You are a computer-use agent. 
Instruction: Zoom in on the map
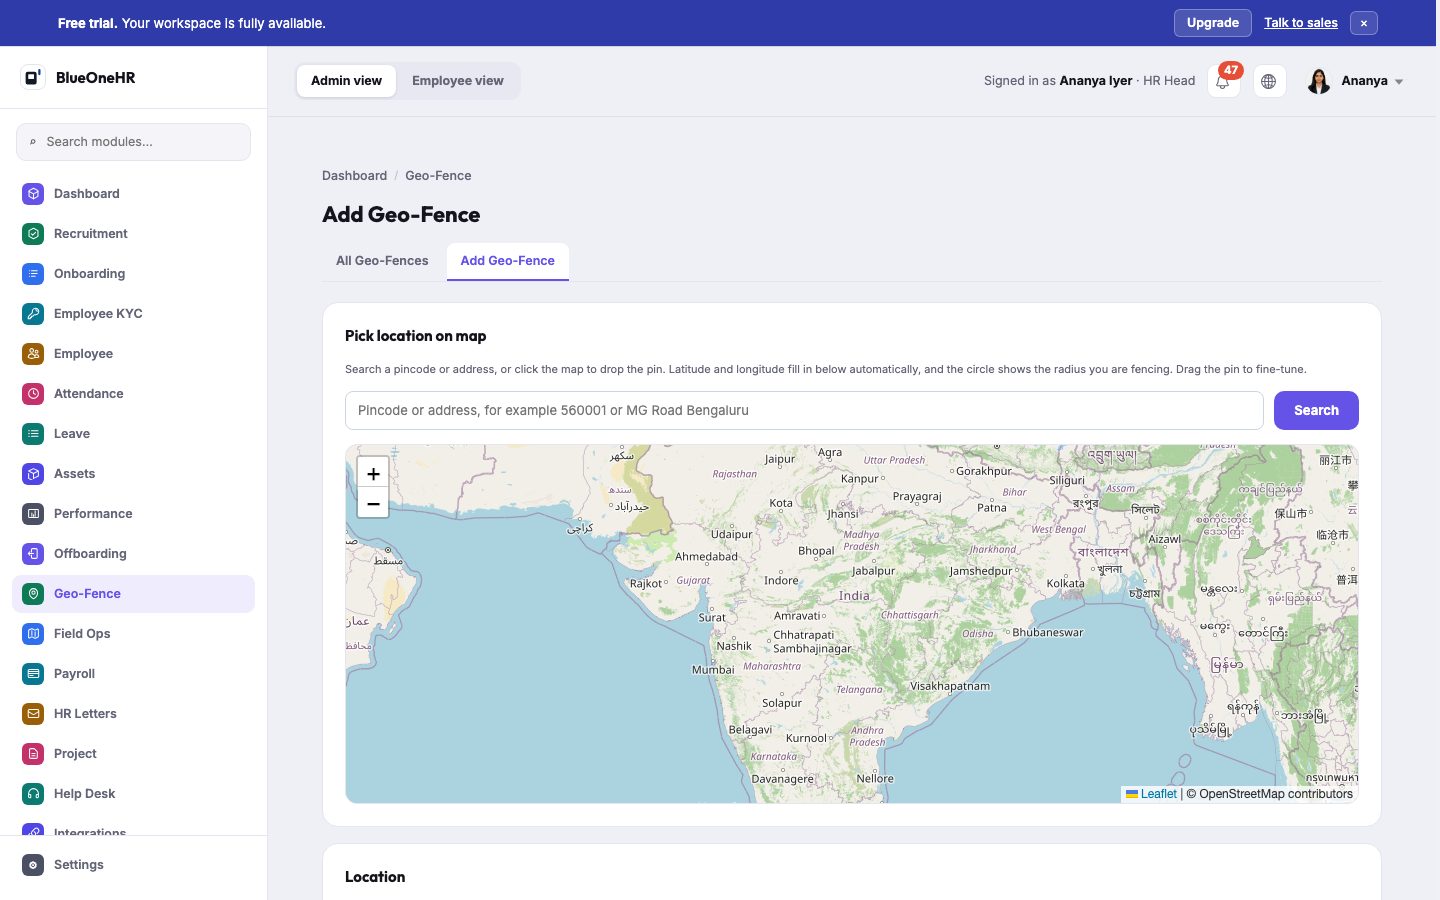[x=373, y=474]
